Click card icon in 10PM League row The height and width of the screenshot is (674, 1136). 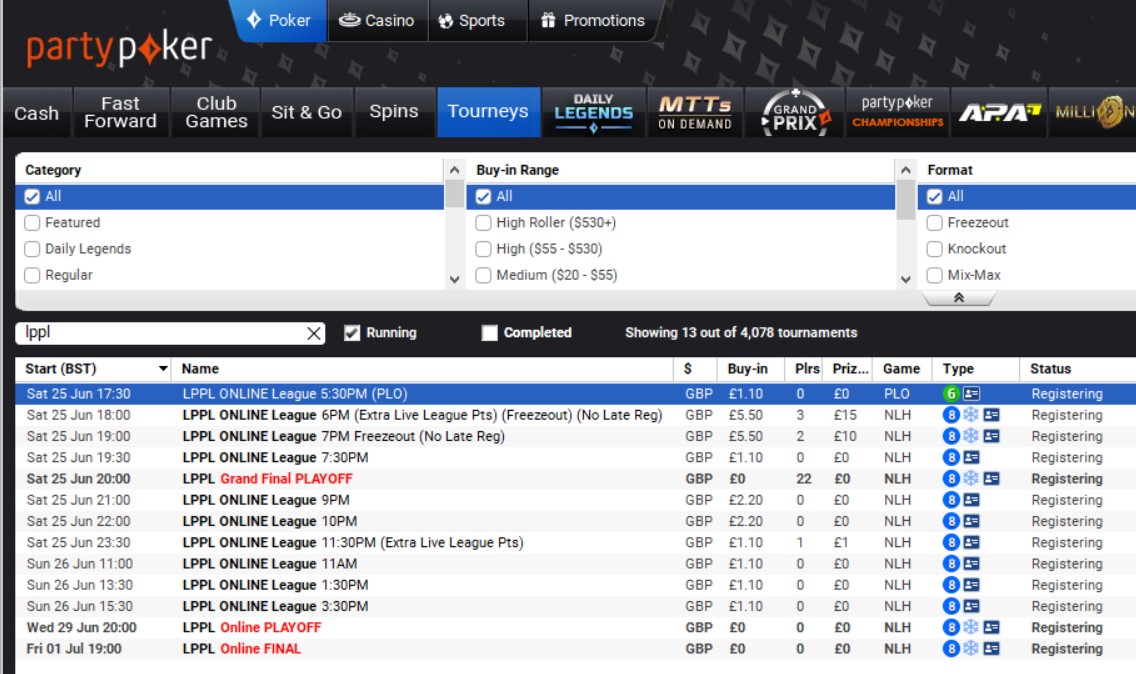coord(972,521)
